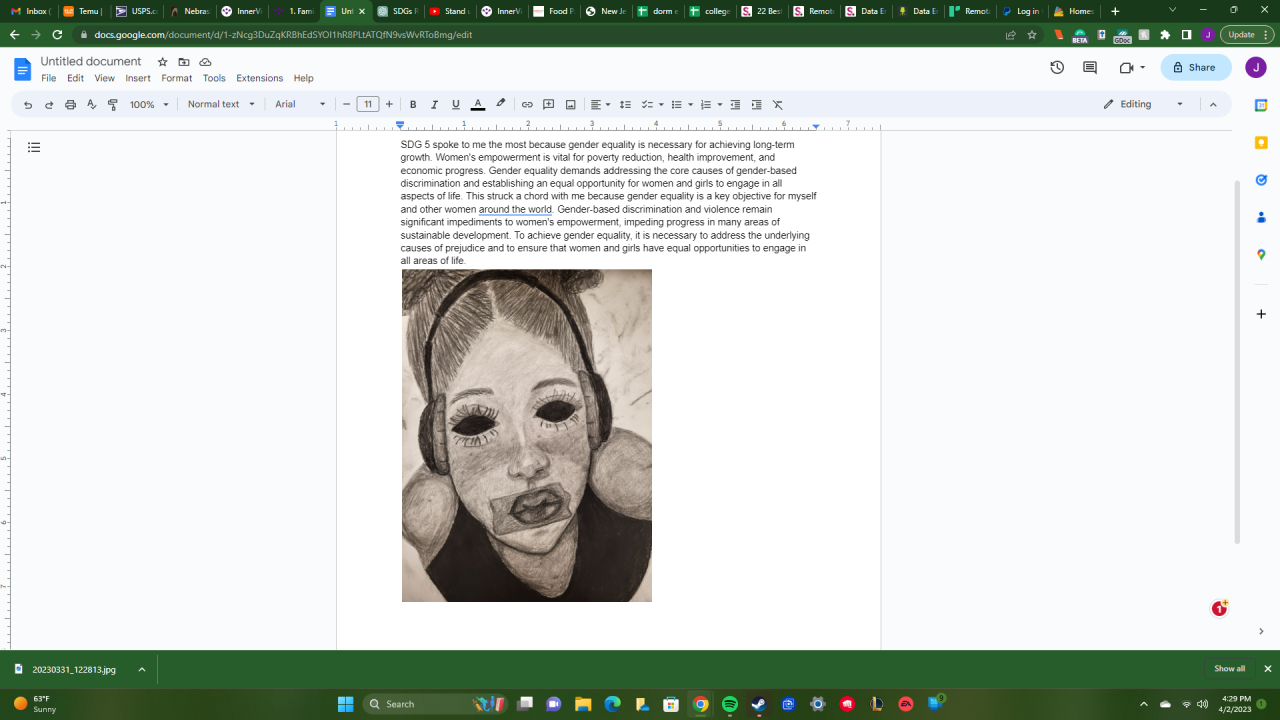This screenshot has height=720, width=1280.
Task: Show document outline icon
Action: [x=34, y=147]
